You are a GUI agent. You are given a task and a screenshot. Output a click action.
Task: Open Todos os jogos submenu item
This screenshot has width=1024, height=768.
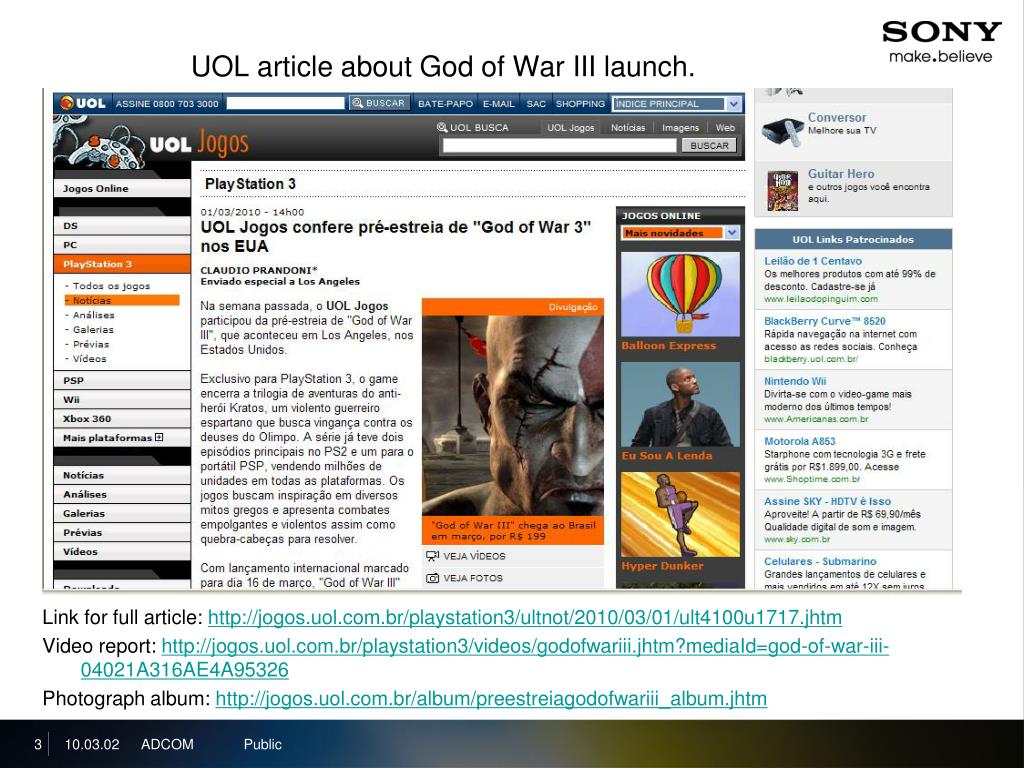111,285
